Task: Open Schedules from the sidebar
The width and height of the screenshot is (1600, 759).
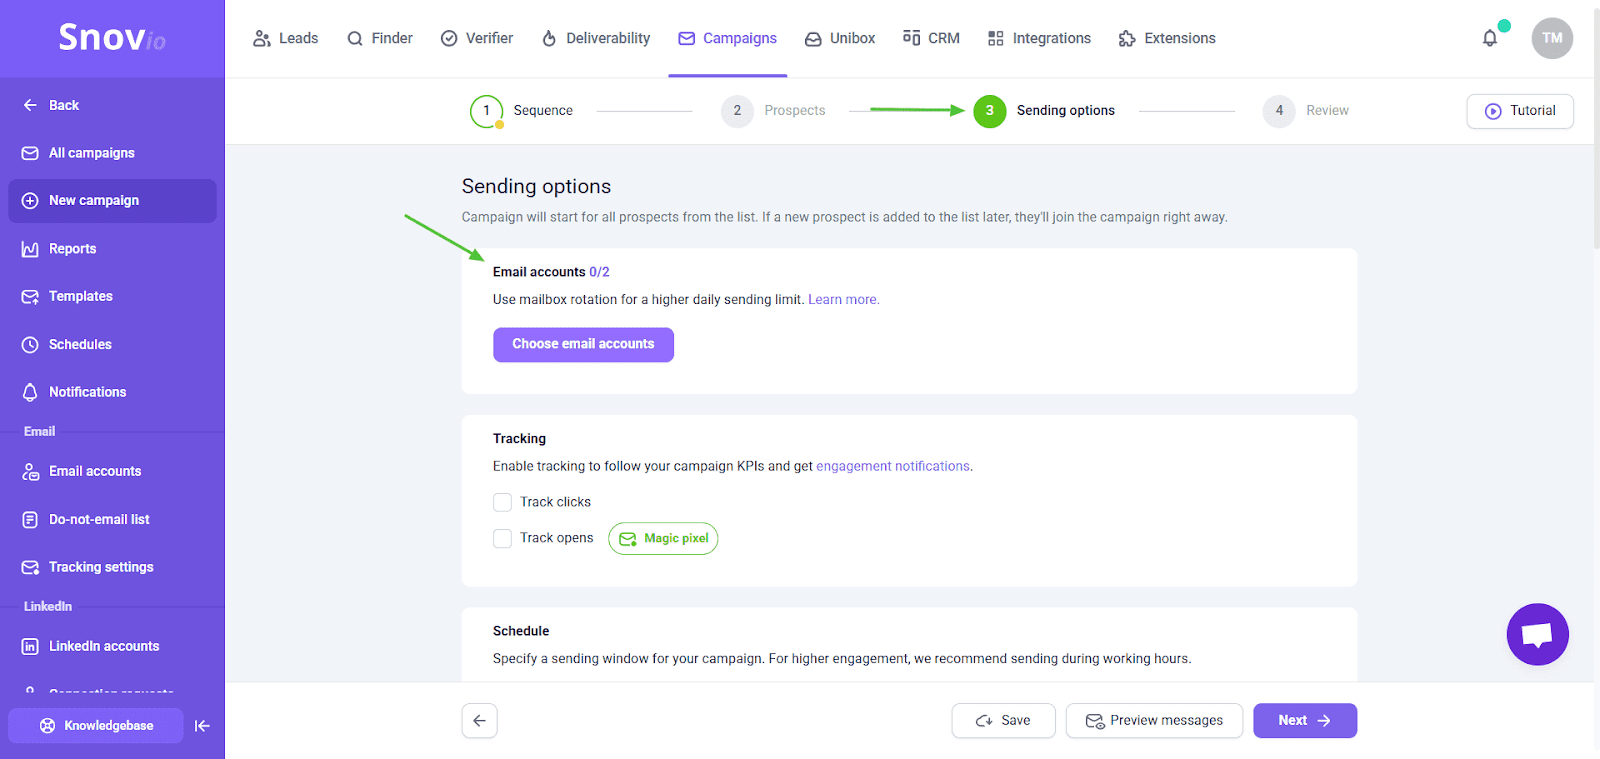Action: pos(80,344)
